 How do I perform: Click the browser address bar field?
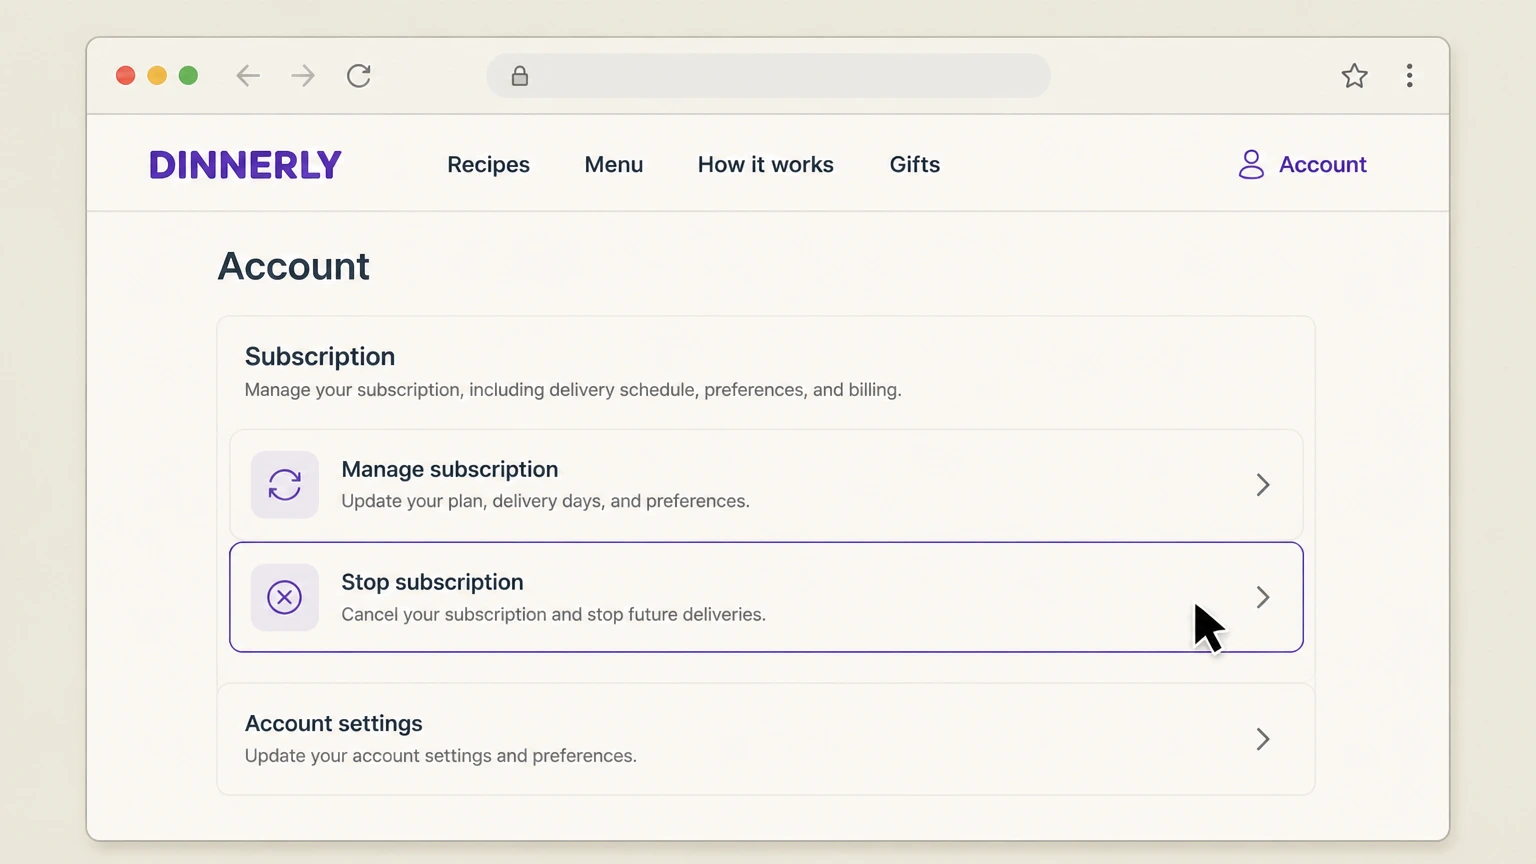[x=768, y=76]
